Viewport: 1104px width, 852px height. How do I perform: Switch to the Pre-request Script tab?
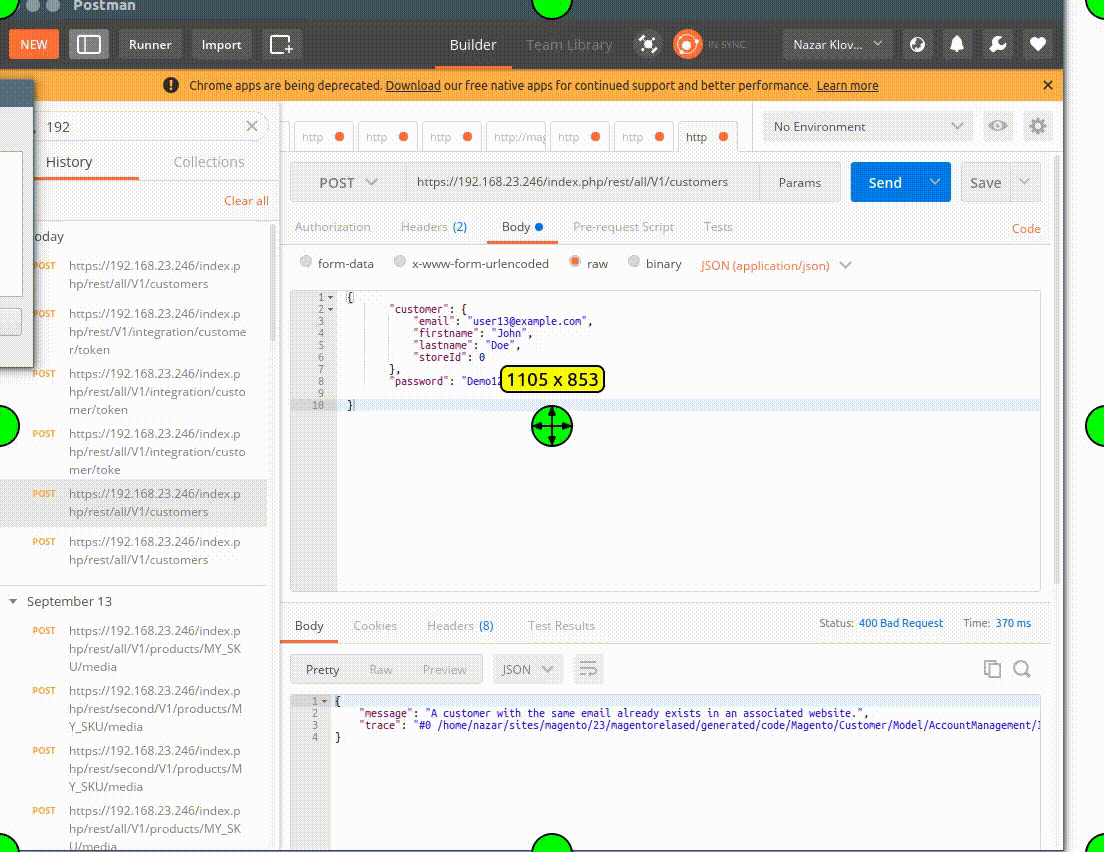tap(623, 227)
